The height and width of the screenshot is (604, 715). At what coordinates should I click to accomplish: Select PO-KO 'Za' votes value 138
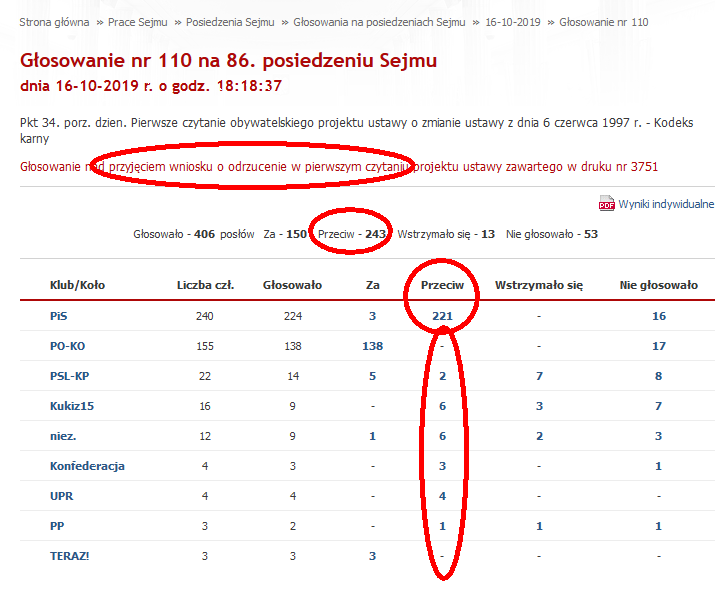(x=373, y=346)
